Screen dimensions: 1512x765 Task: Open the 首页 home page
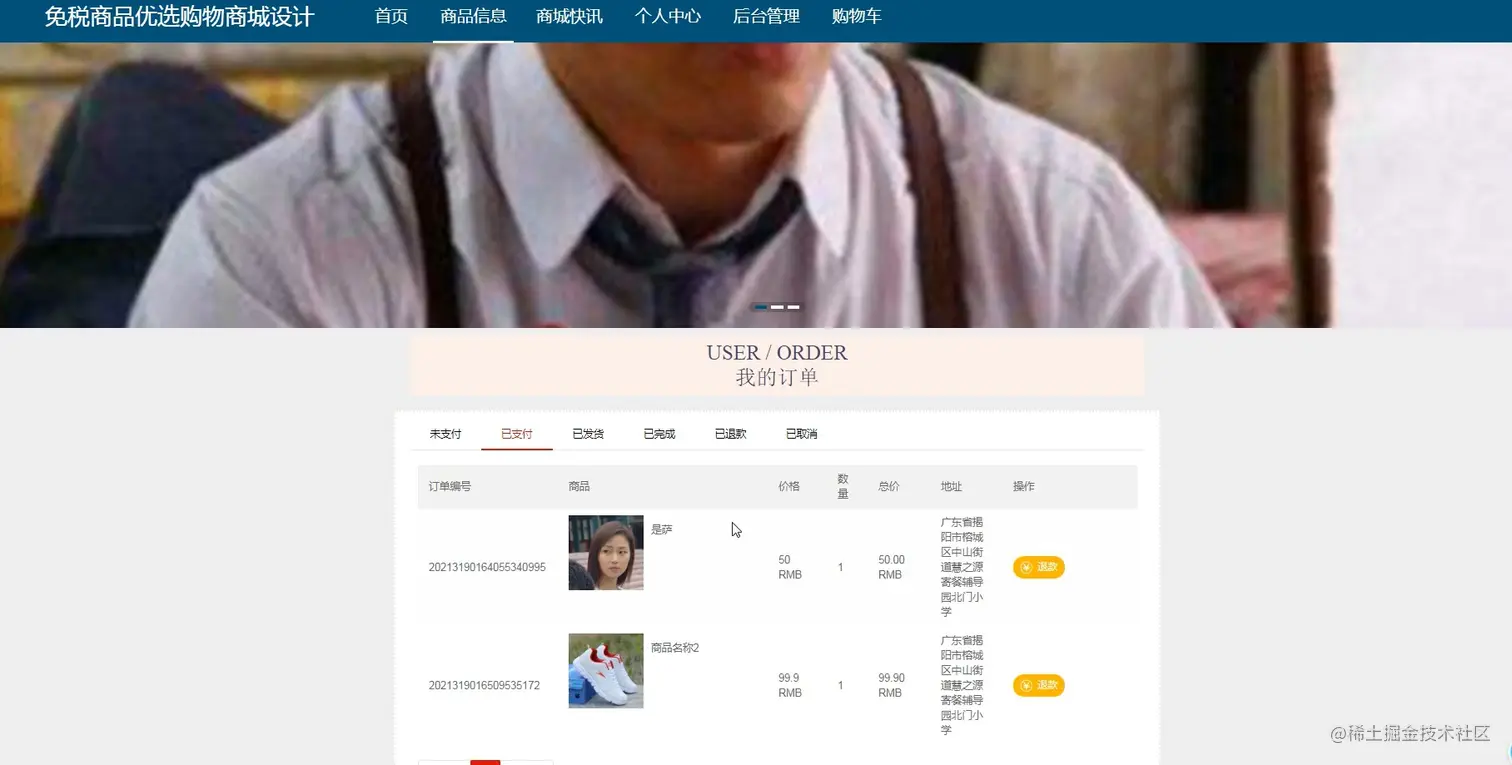point(391,16)
